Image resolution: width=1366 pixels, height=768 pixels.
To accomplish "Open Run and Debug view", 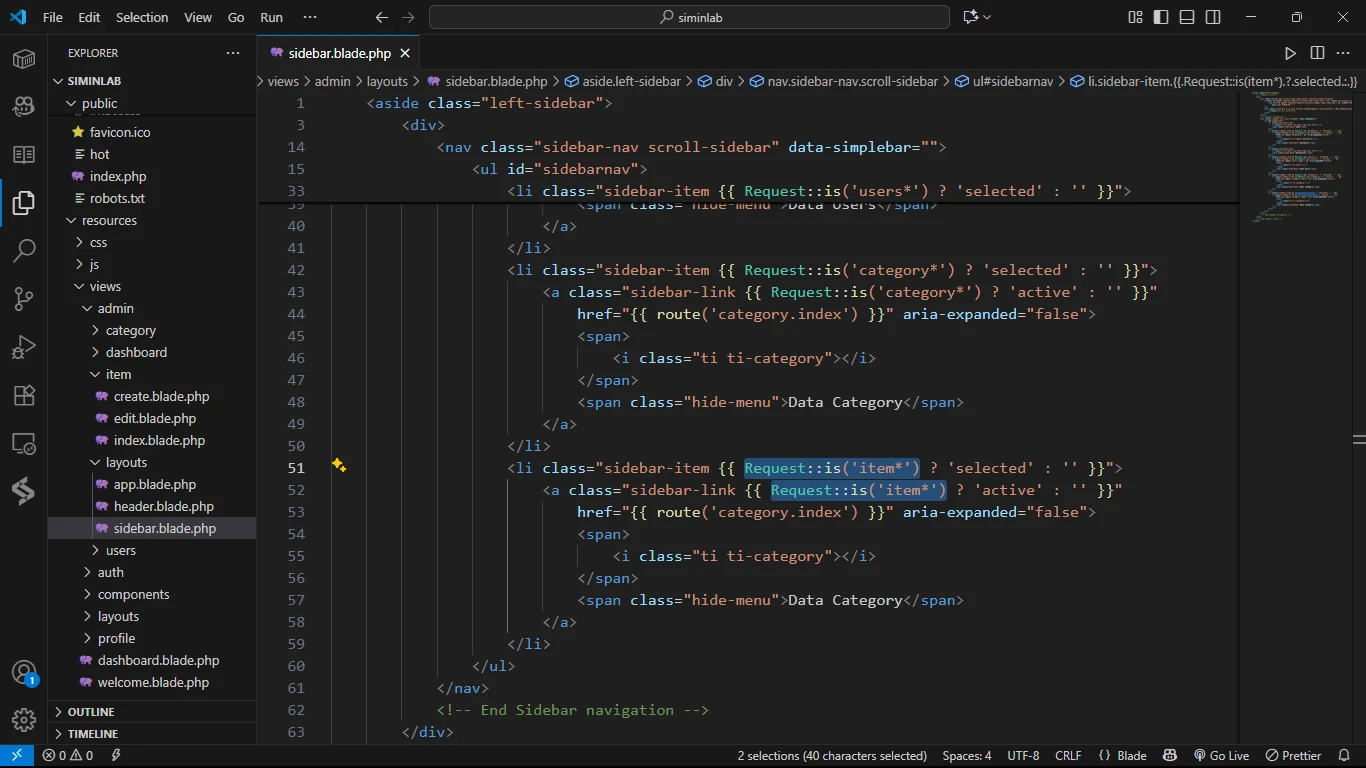I will coord(24,348).
